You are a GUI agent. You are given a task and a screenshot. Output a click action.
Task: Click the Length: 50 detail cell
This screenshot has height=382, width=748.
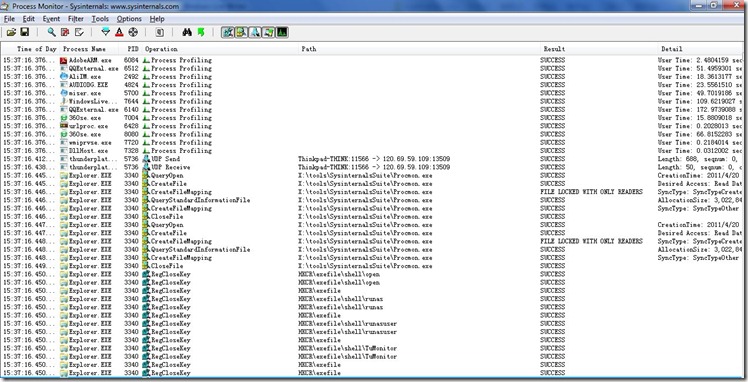[700, 167]
